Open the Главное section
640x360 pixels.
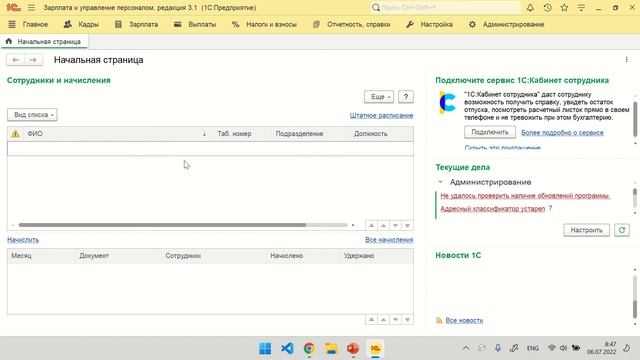[35, 24]
